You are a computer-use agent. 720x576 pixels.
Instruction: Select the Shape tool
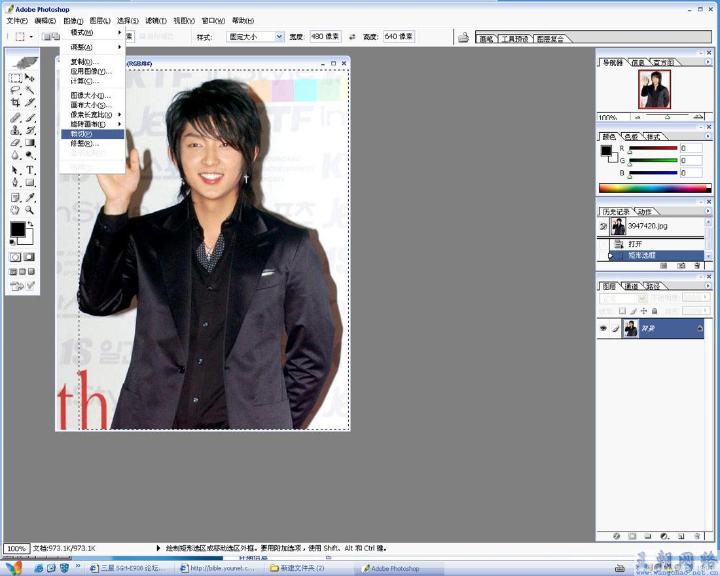[30, 182]
